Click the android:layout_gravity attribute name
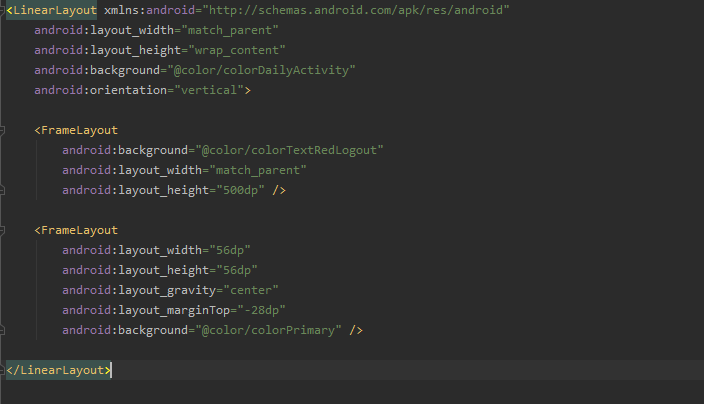Image resolution: width=704 pixels, height=404 pixels. (139, 290)
